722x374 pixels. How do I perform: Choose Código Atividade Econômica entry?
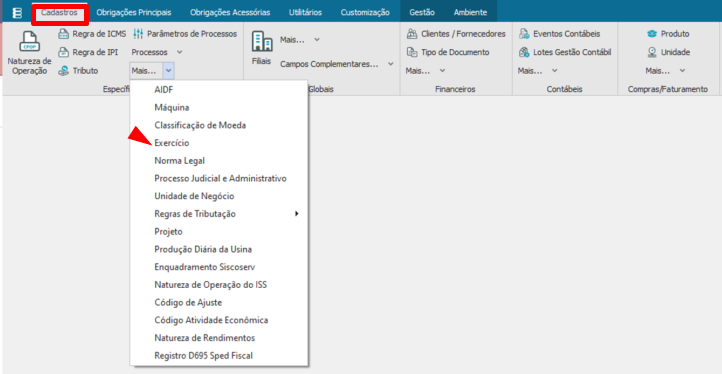[x=219, y=320]
